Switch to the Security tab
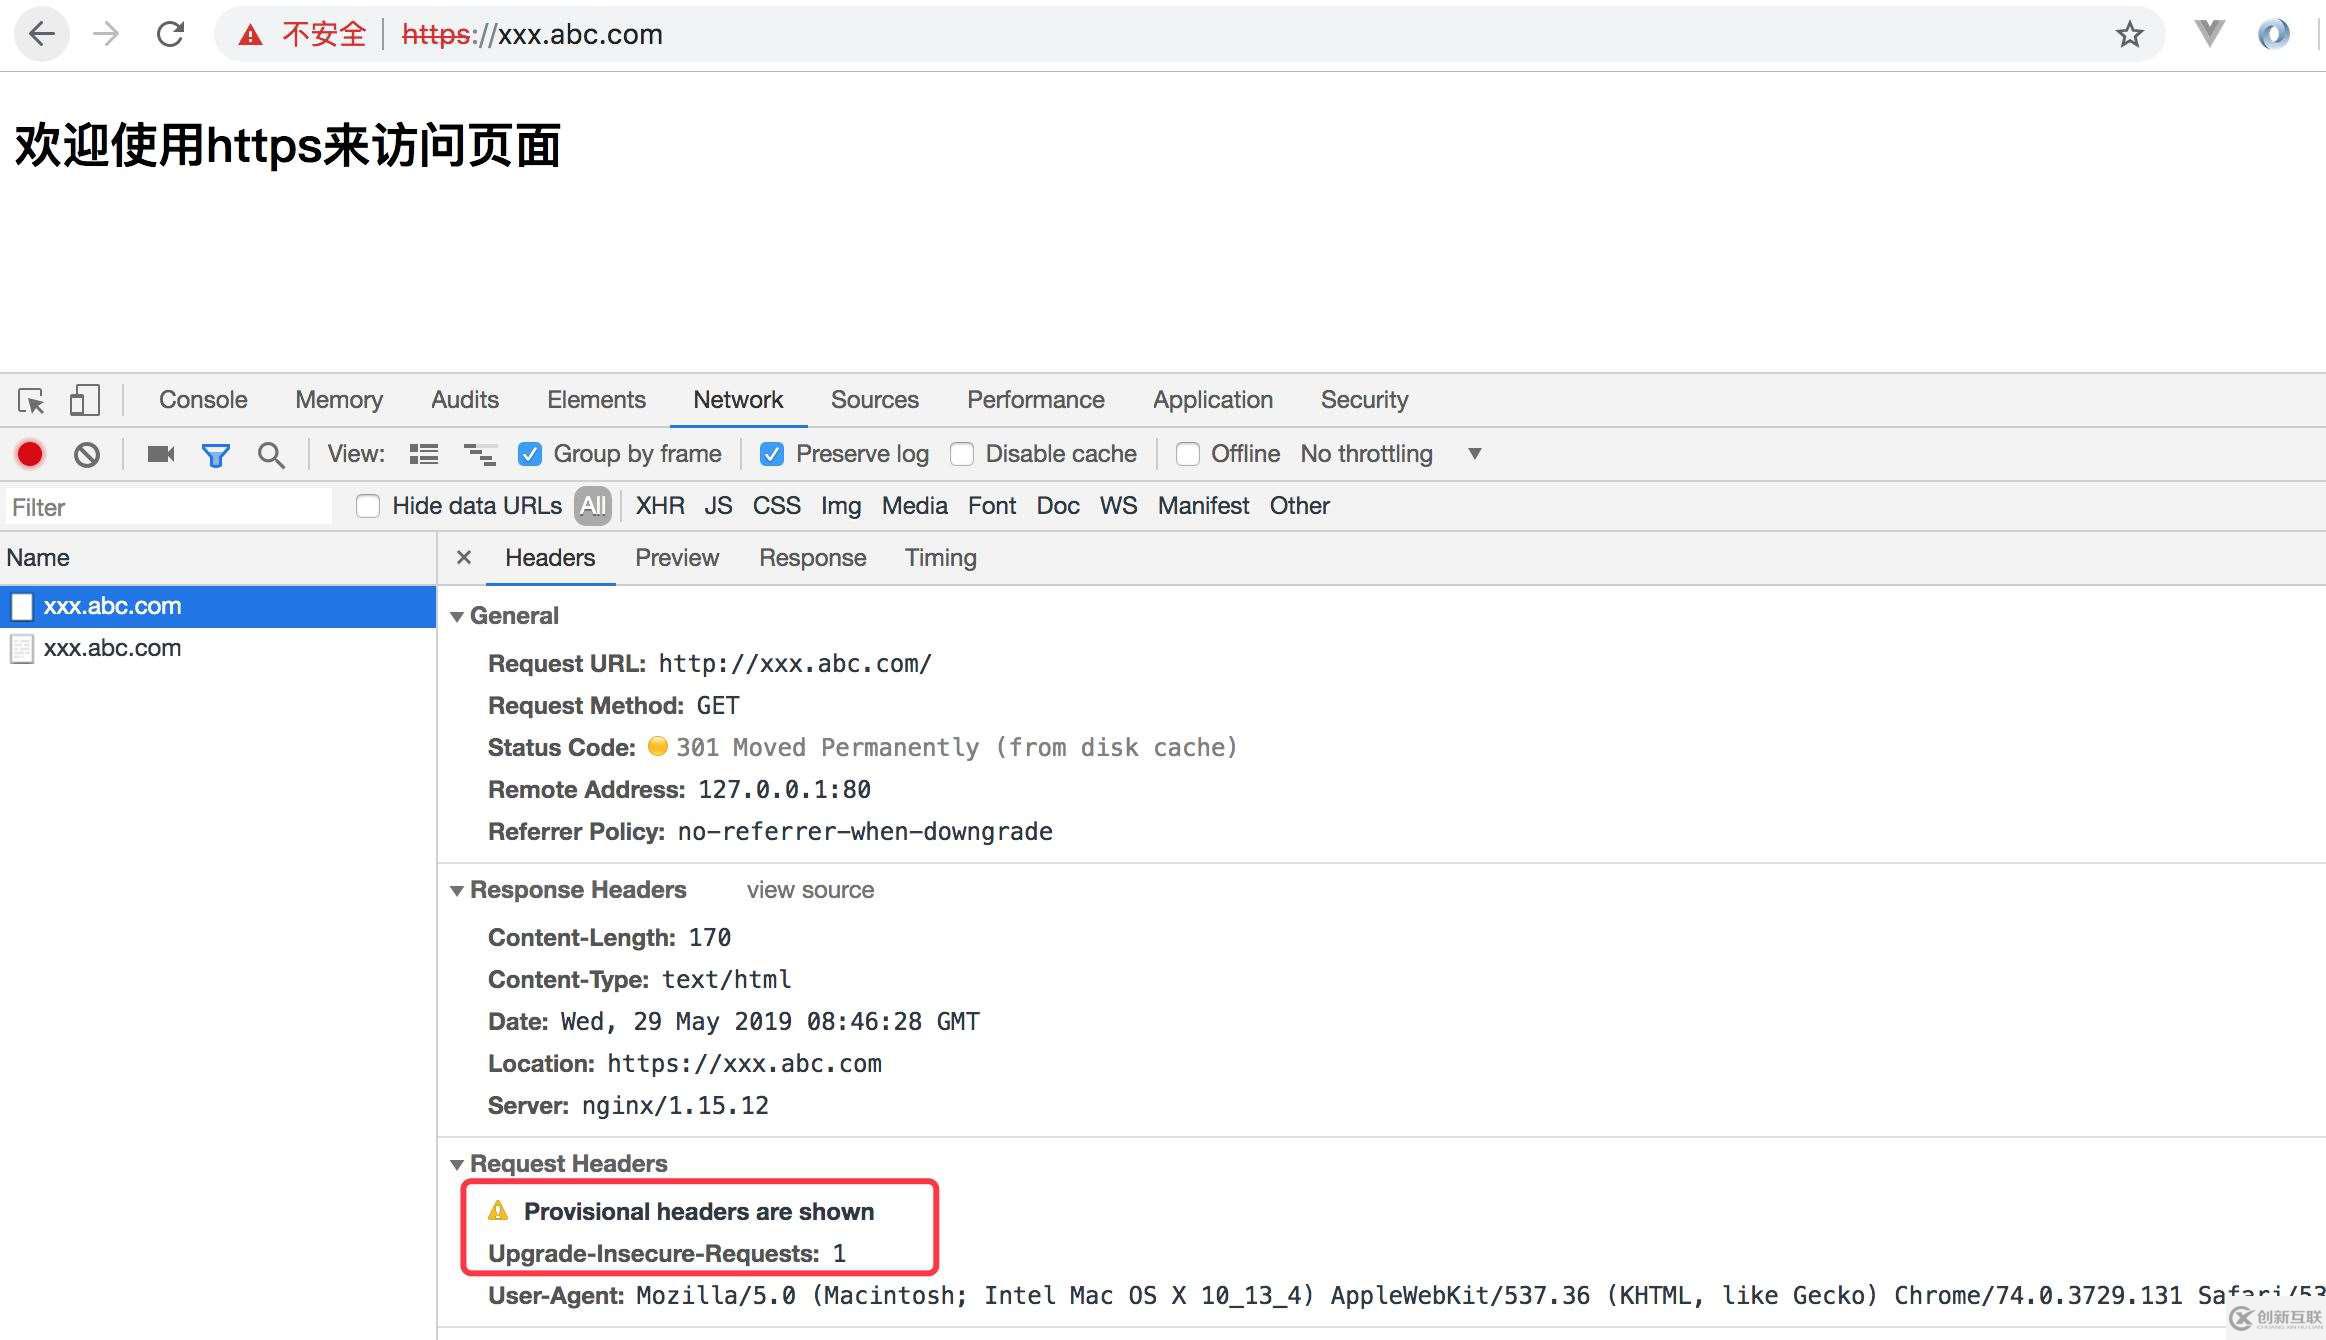The height and width of the screenshot is (1340, 2326). pyautogui.click(x=1363, y=399)
